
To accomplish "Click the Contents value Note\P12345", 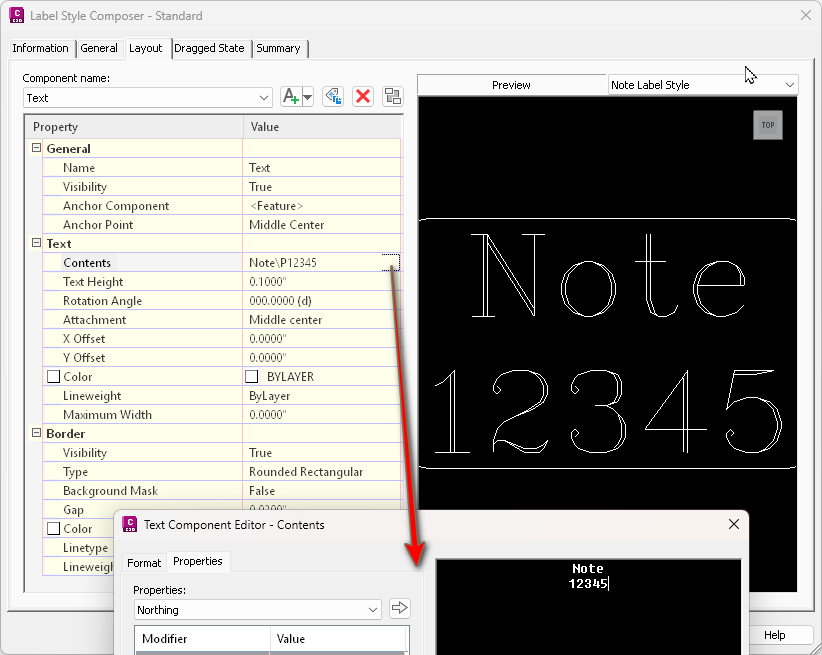I will 312,263.
